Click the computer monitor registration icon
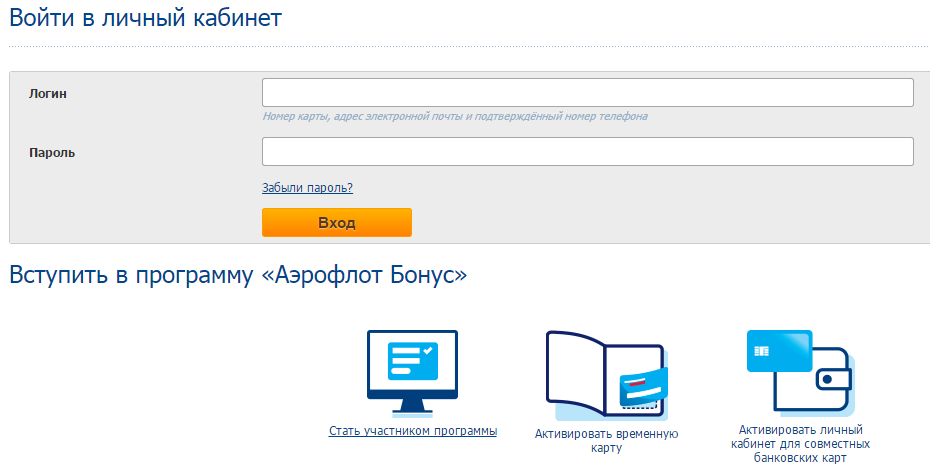Image resolution: width=930 pixels, height=470 pixels. click(412, 374)
